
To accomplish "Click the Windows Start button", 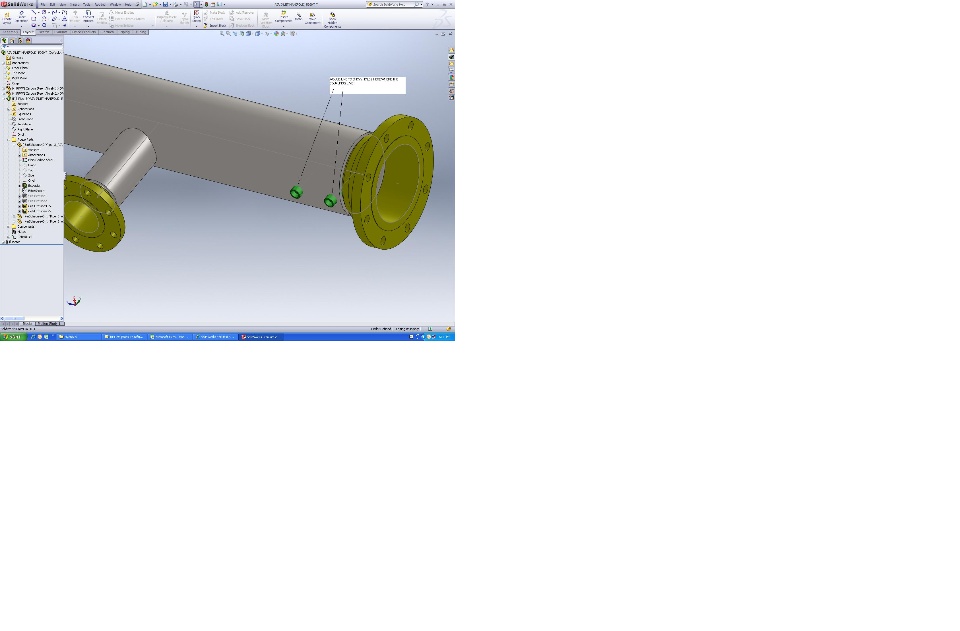I will tap(13, 337).
